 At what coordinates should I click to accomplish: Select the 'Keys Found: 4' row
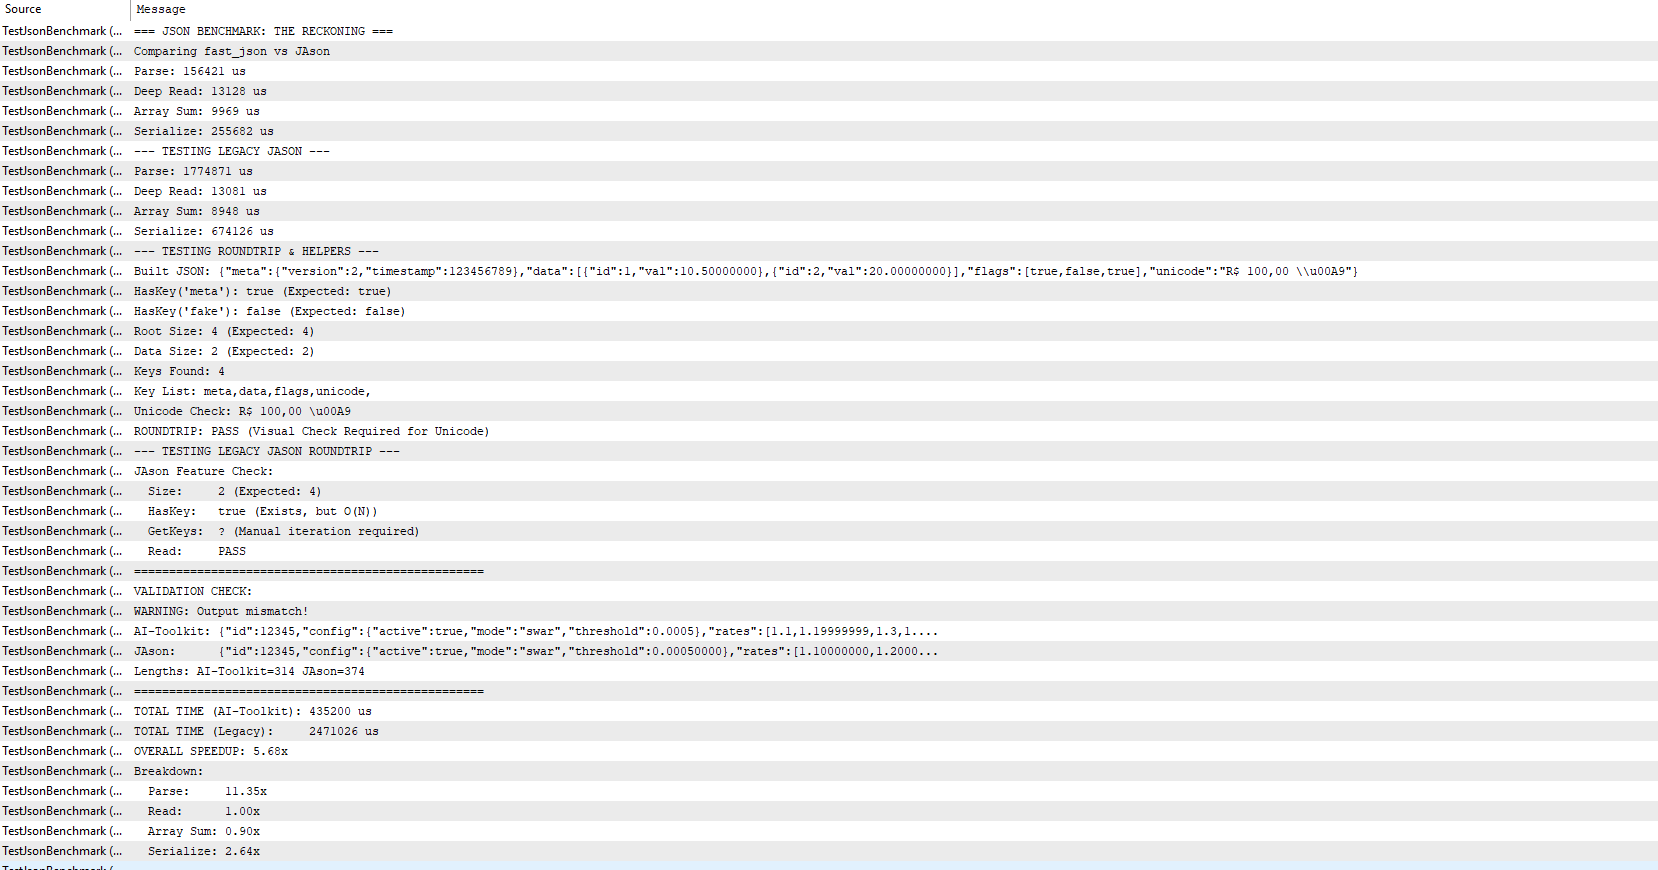[829, 371]
